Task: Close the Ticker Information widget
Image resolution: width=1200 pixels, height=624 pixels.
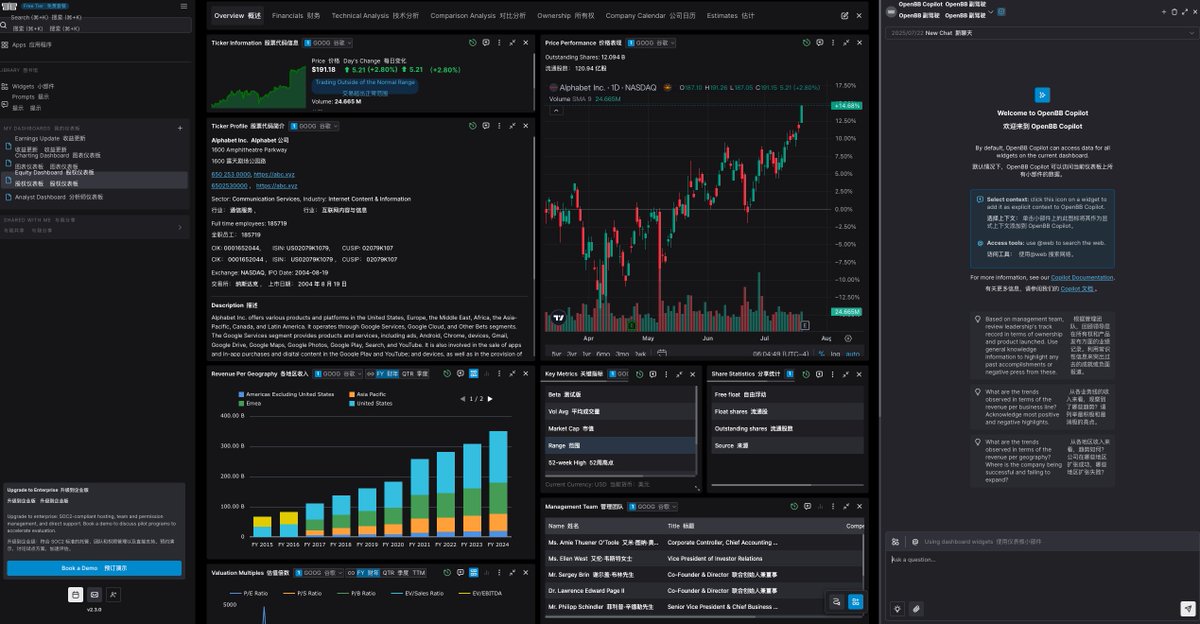Action: point(526,43)
